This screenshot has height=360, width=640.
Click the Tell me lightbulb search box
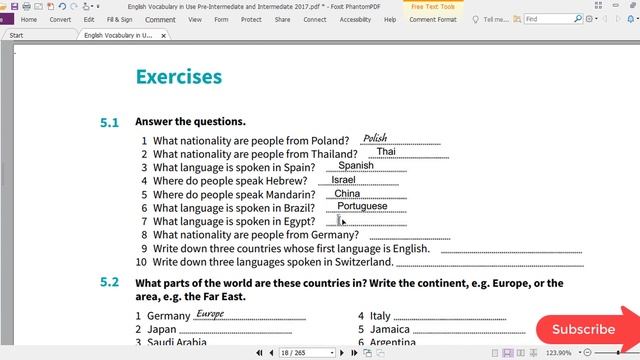tap(491, 19)
